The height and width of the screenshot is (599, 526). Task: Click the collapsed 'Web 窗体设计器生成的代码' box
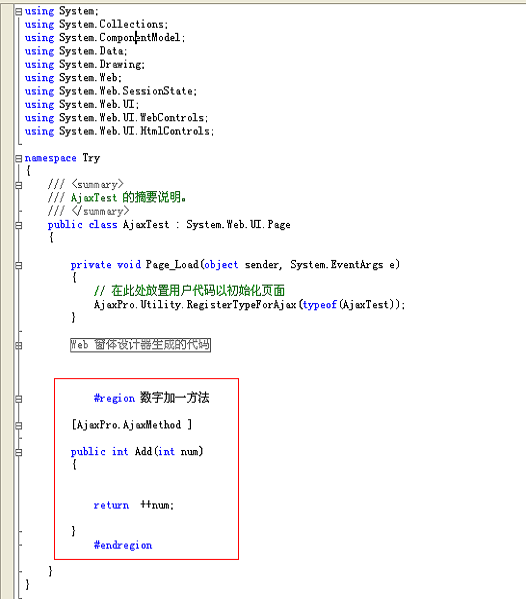tap(140, 345)
